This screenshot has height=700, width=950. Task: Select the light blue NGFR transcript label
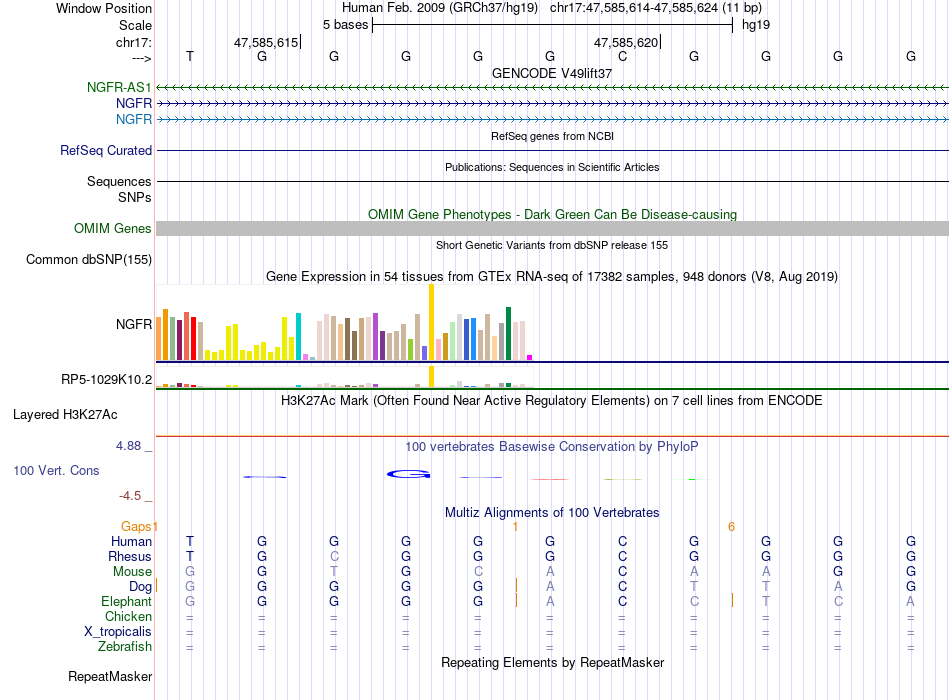(x=134, y=119)
